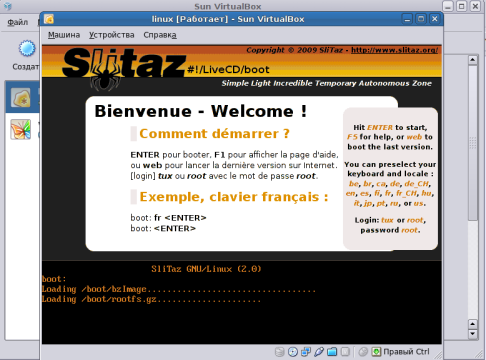Click the network adapters indicator icon
The image size is (486, 360).
tap(306, 352)
